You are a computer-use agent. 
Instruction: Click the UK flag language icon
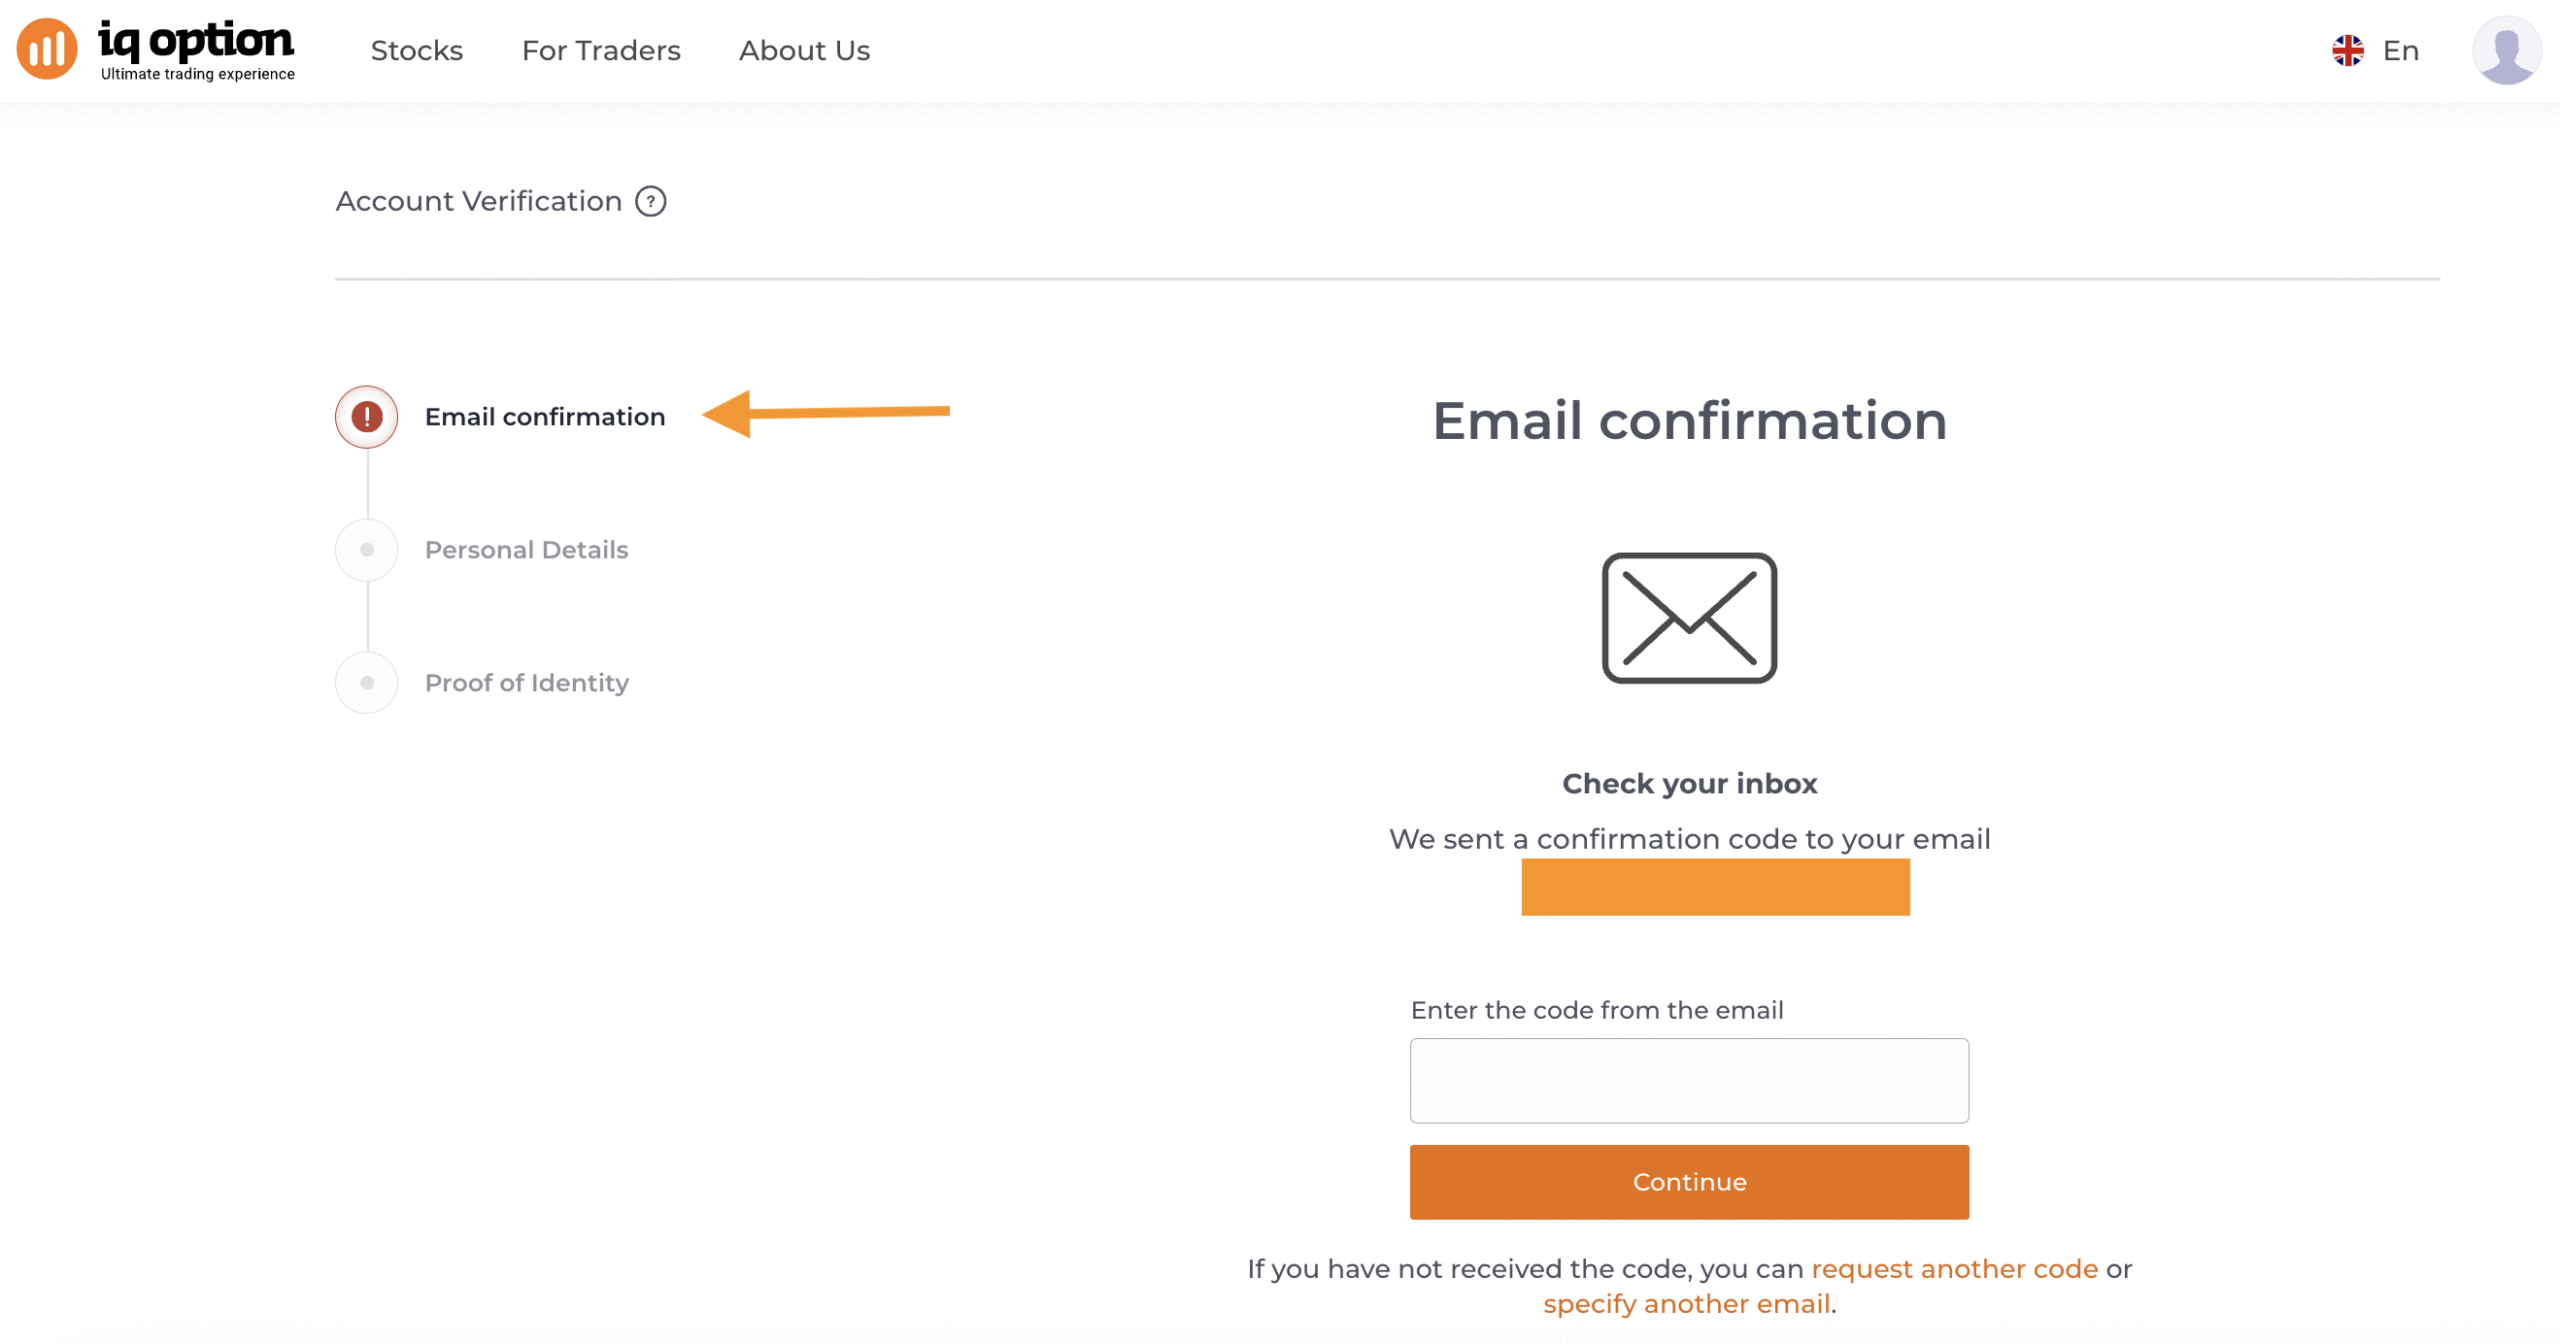[2347, 50]
